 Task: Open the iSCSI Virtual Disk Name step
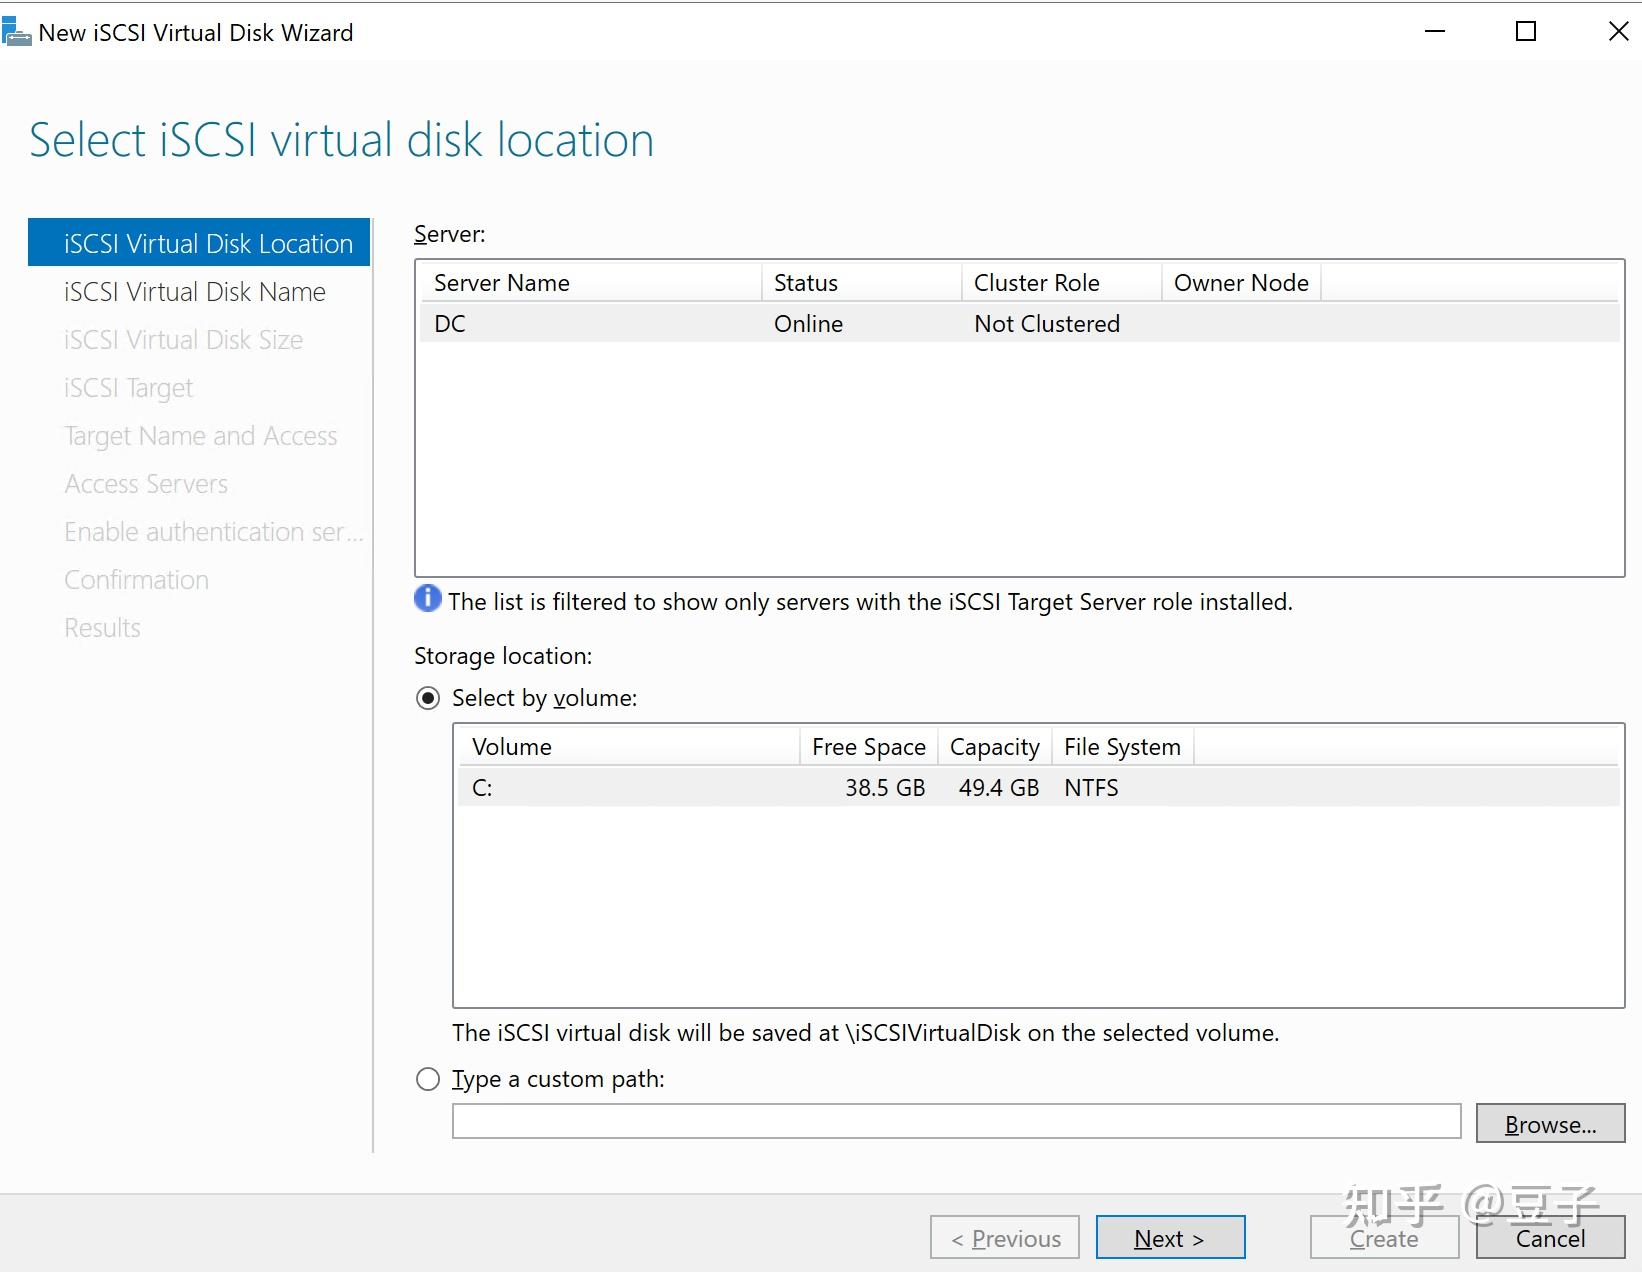(x=195, y=292)
